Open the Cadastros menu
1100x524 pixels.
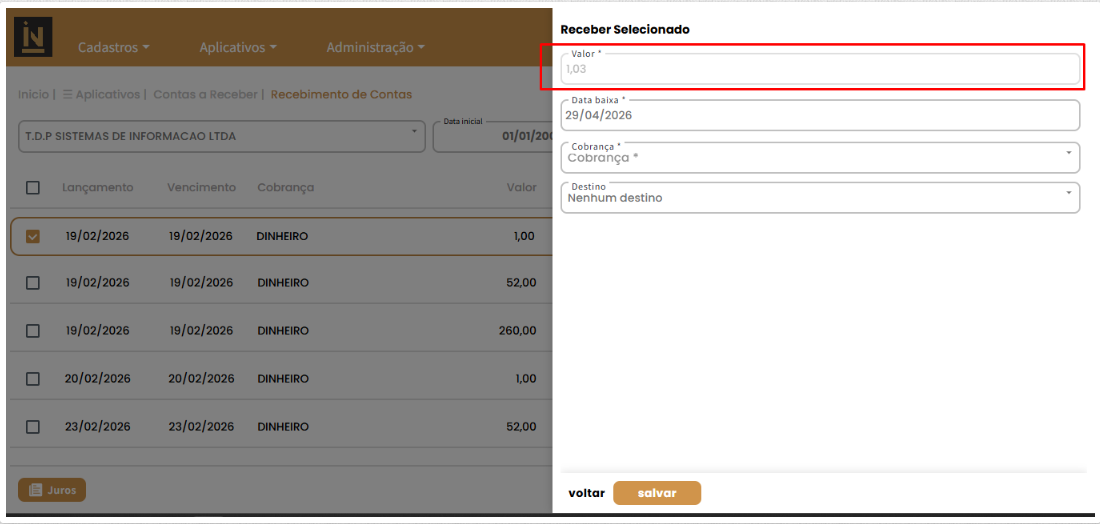pos(114,48)
